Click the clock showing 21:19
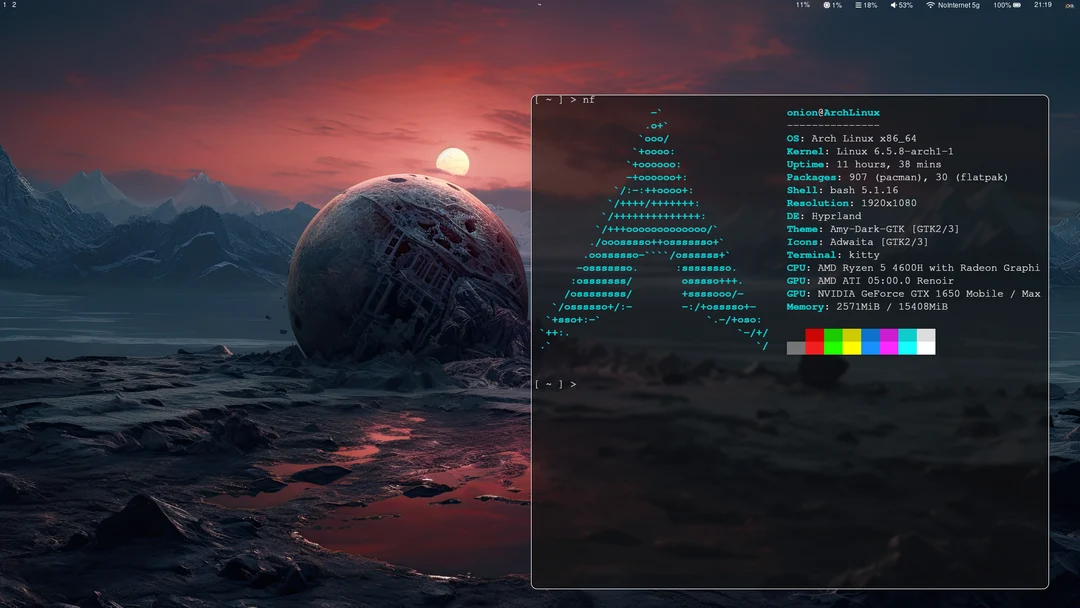 1045,5
